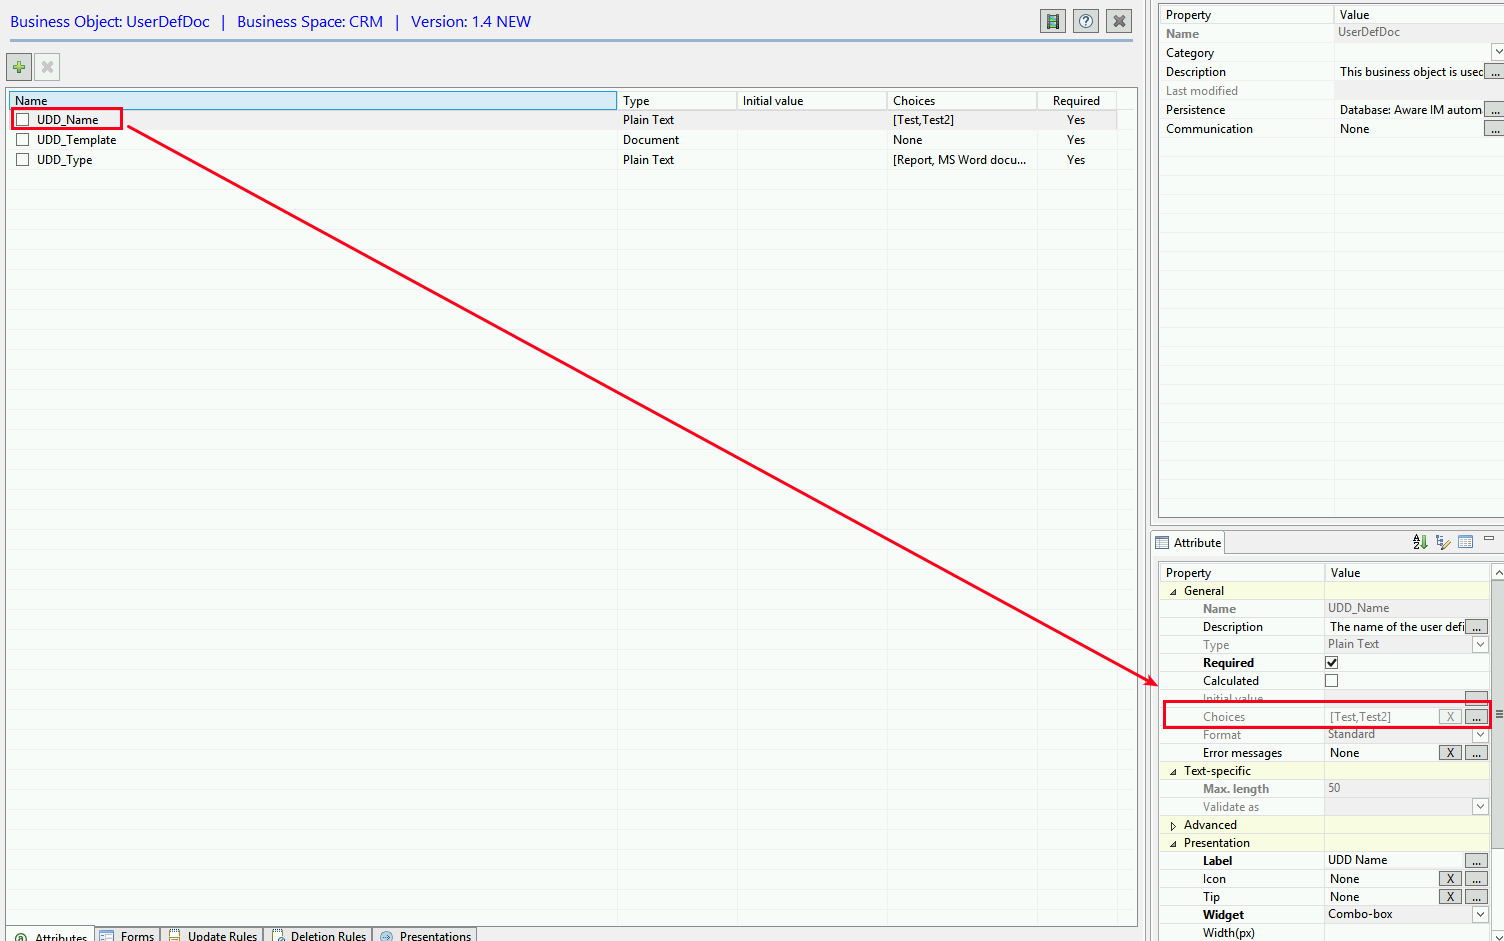This screenshot has width=1504, height=941.
Task: Collapse the Presentation property group
Action: pos(1173,843)
